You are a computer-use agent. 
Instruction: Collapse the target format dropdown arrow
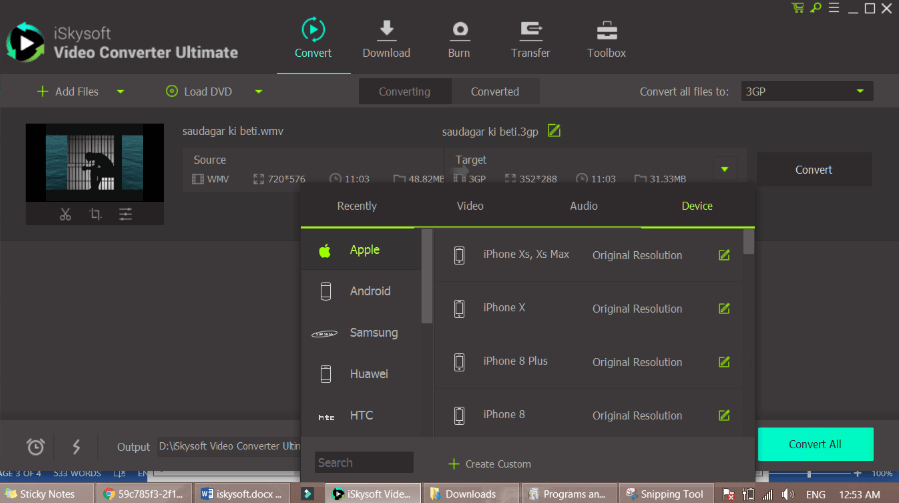point(725,169)
